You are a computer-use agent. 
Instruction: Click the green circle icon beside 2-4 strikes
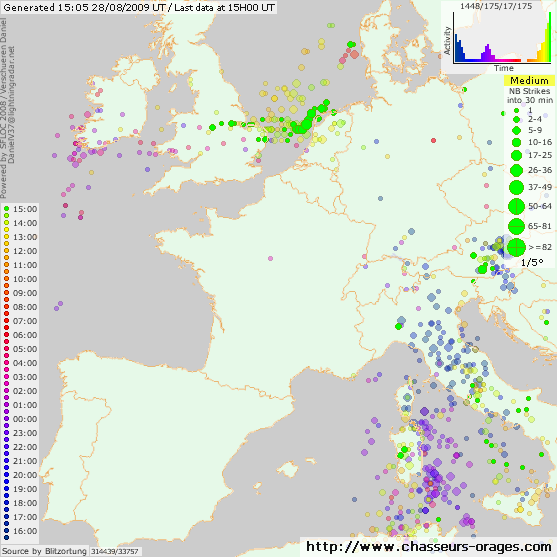coord(517,119)
